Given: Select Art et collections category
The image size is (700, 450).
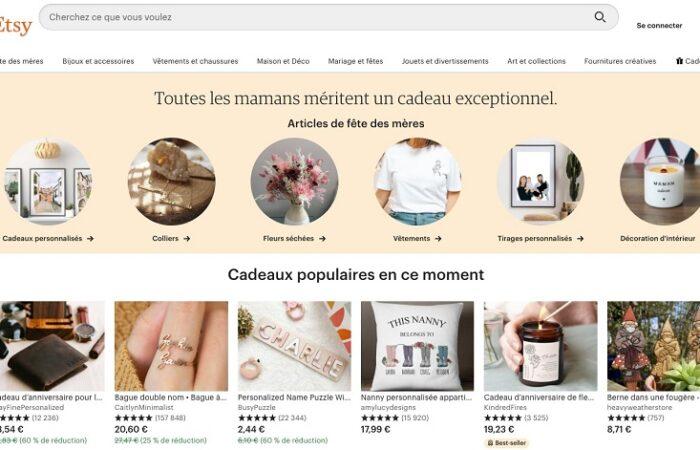Looking at the screenshot, I should [536, 61].
